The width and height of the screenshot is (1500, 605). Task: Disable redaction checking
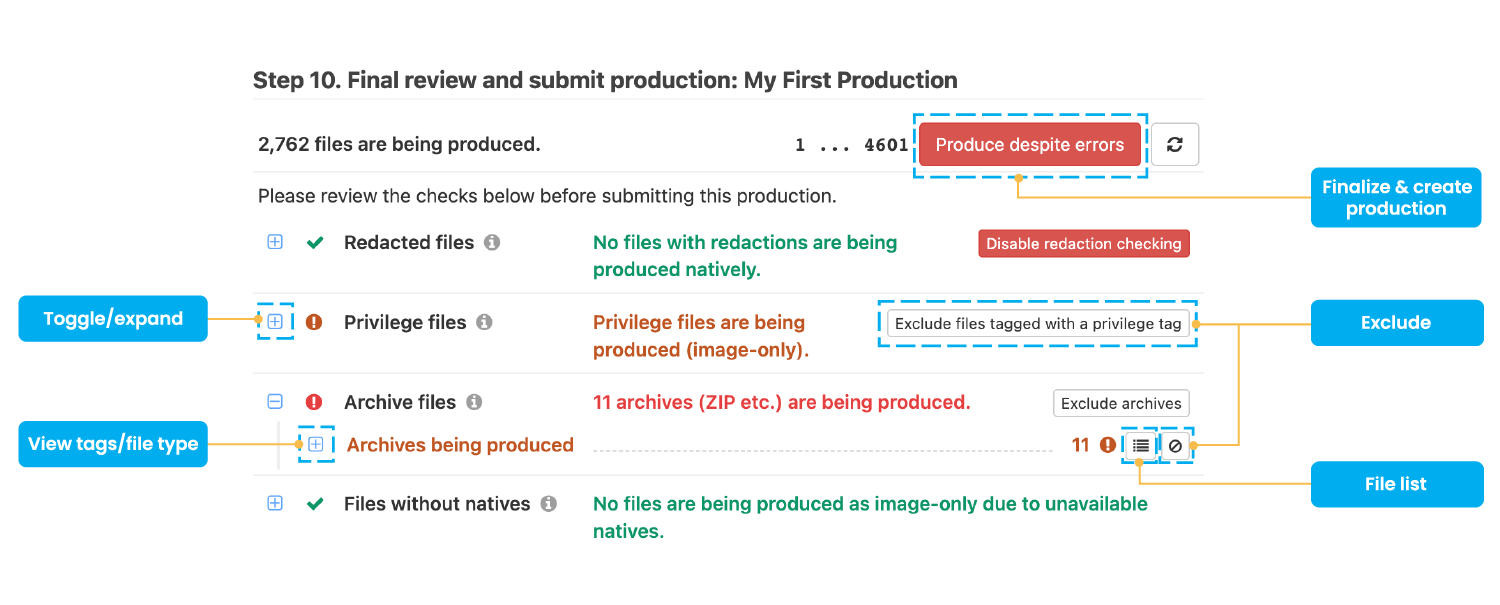coord(1083,243)
